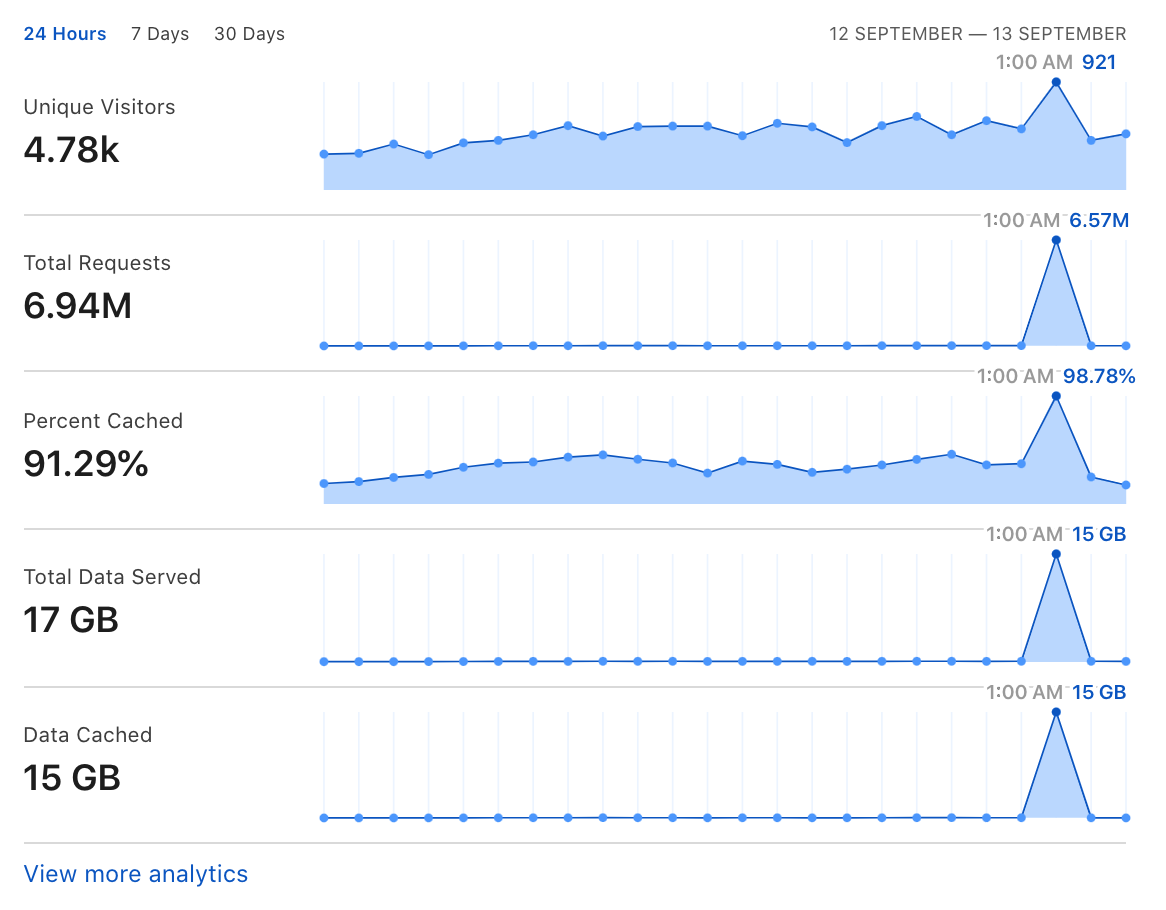
Task: Click the 15 GB peak point on Data Cached chart
Action: pos(1056,712)
